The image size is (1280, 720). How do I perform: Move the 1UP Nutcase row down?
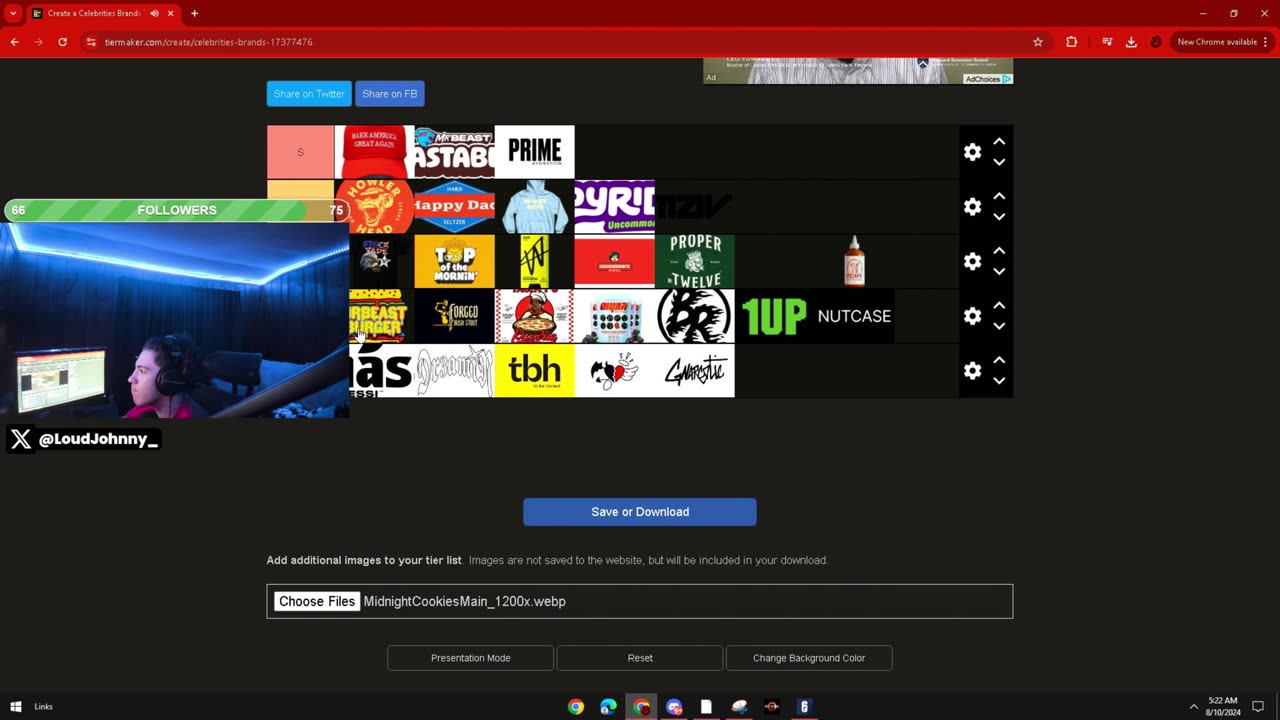point(999,326)
